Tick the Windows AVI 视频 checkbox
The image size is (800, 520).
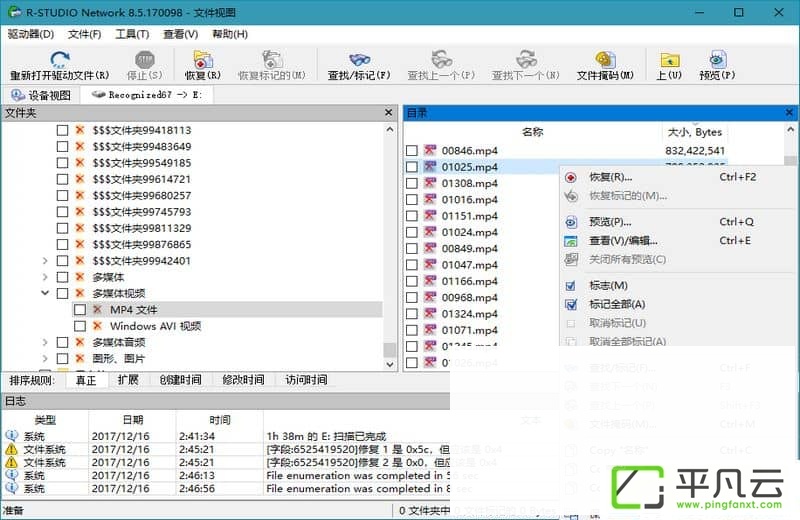pos(80,326)
